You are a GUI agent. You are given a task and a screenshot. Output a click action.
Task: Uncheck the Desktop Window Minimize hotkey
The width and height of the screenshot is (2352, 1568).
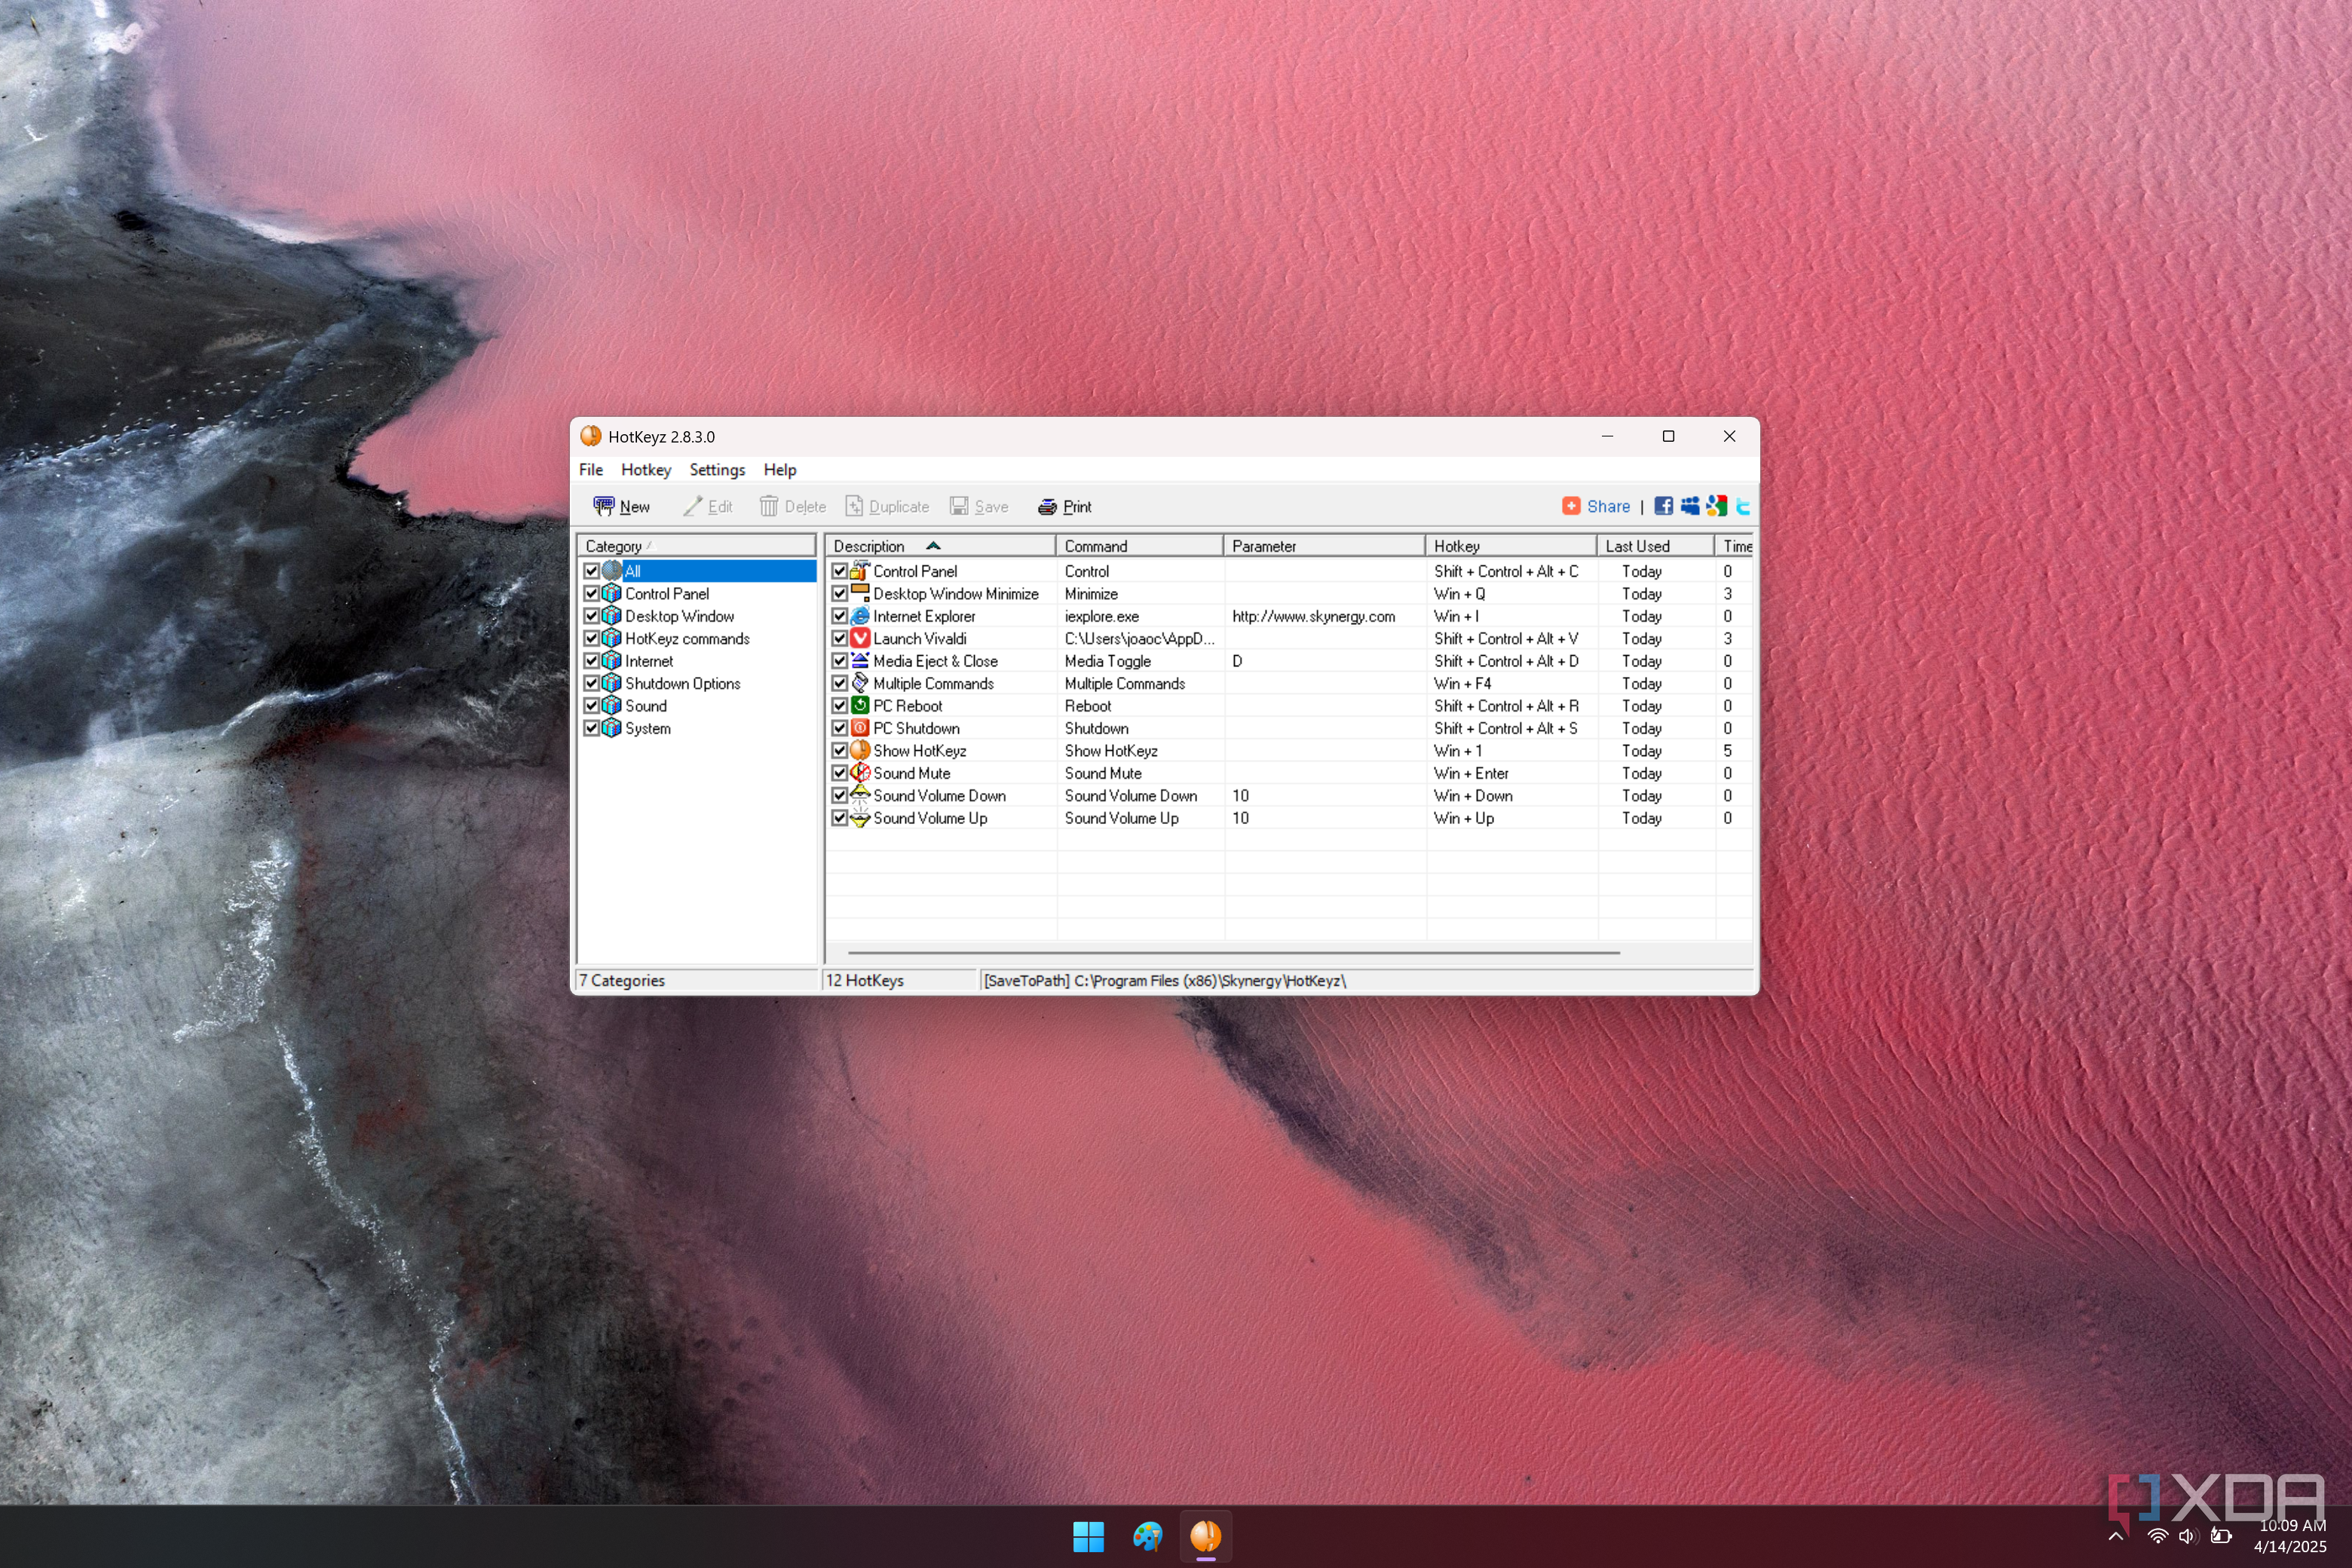tap(840, 593)
